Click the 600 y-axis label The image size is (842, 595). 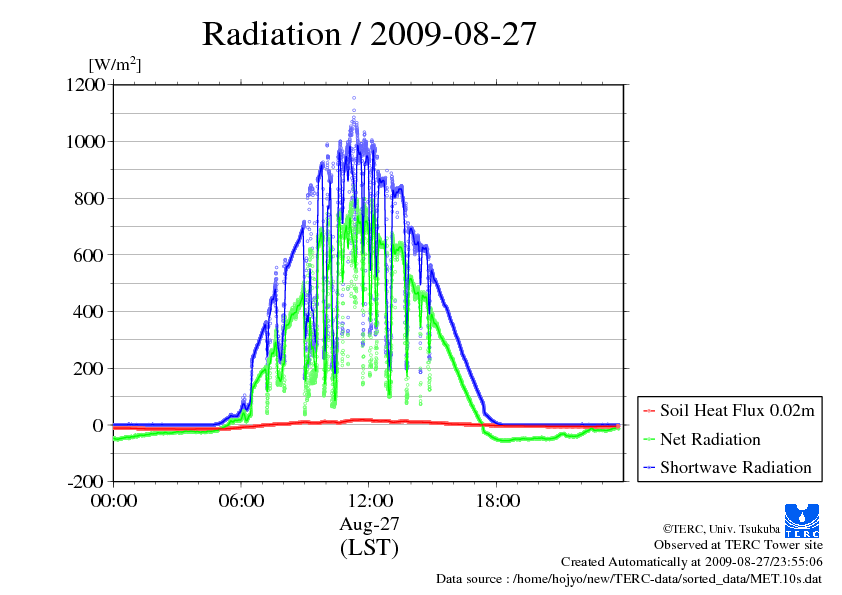[89, 255]
